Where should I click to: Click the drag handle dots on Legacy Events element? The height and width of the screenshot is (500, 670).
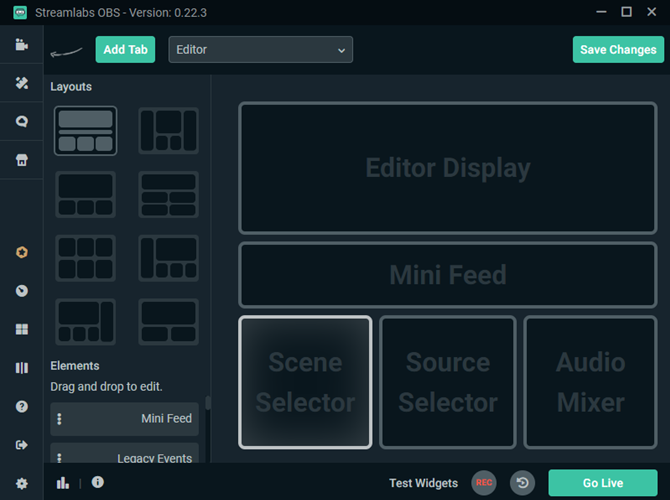[59, 458]
